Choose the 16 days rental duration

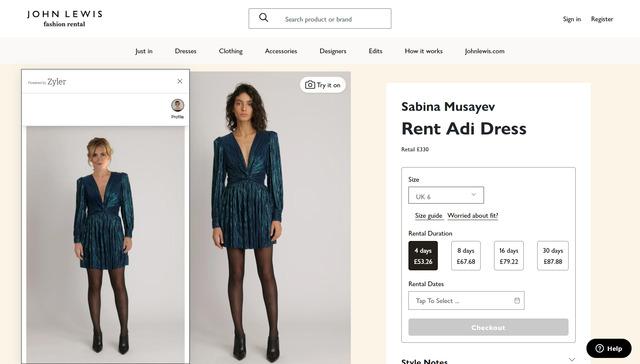(x=509, y=255)
